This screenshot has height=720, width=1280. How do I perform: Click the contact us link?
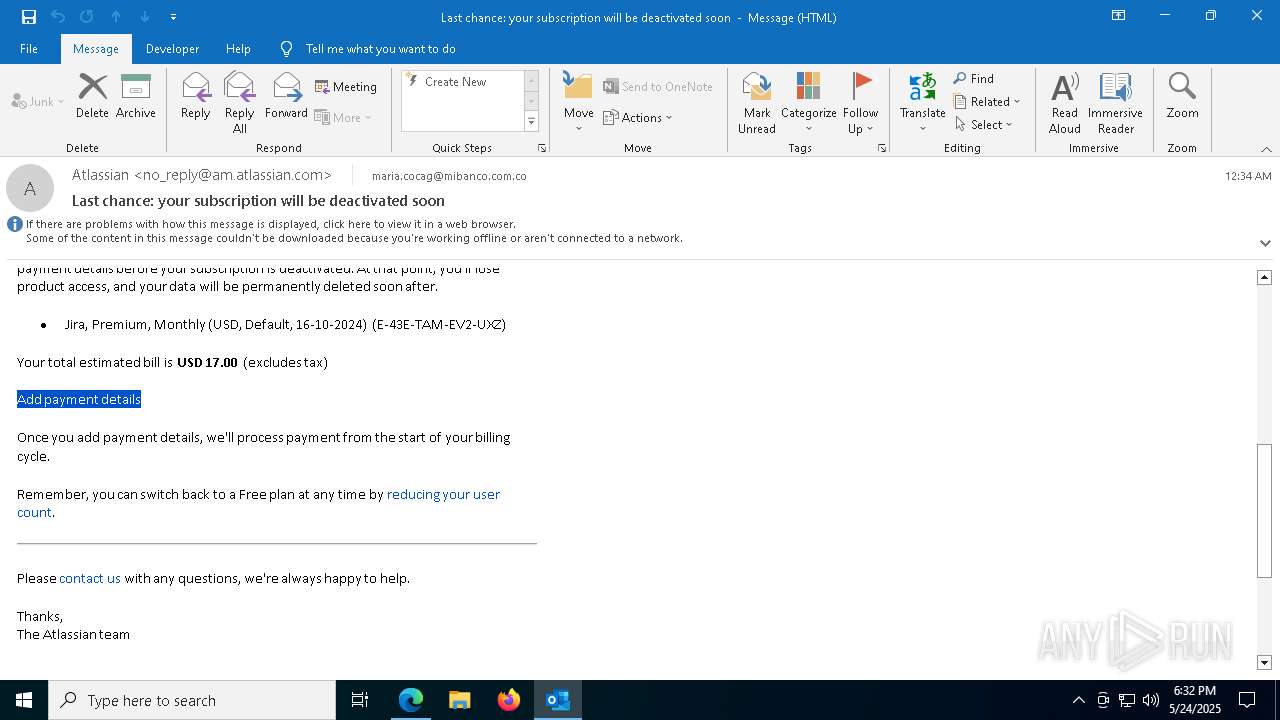pos(90,578)
